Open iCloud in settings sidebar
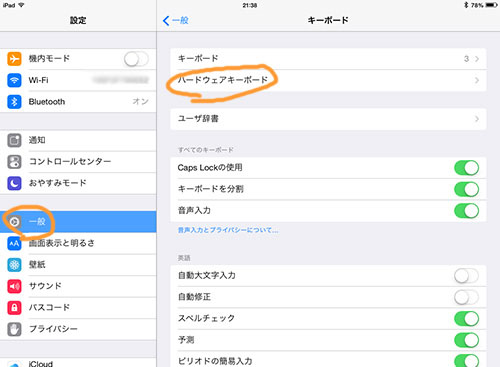The image size is (500, 367). (x=78, y=363)
